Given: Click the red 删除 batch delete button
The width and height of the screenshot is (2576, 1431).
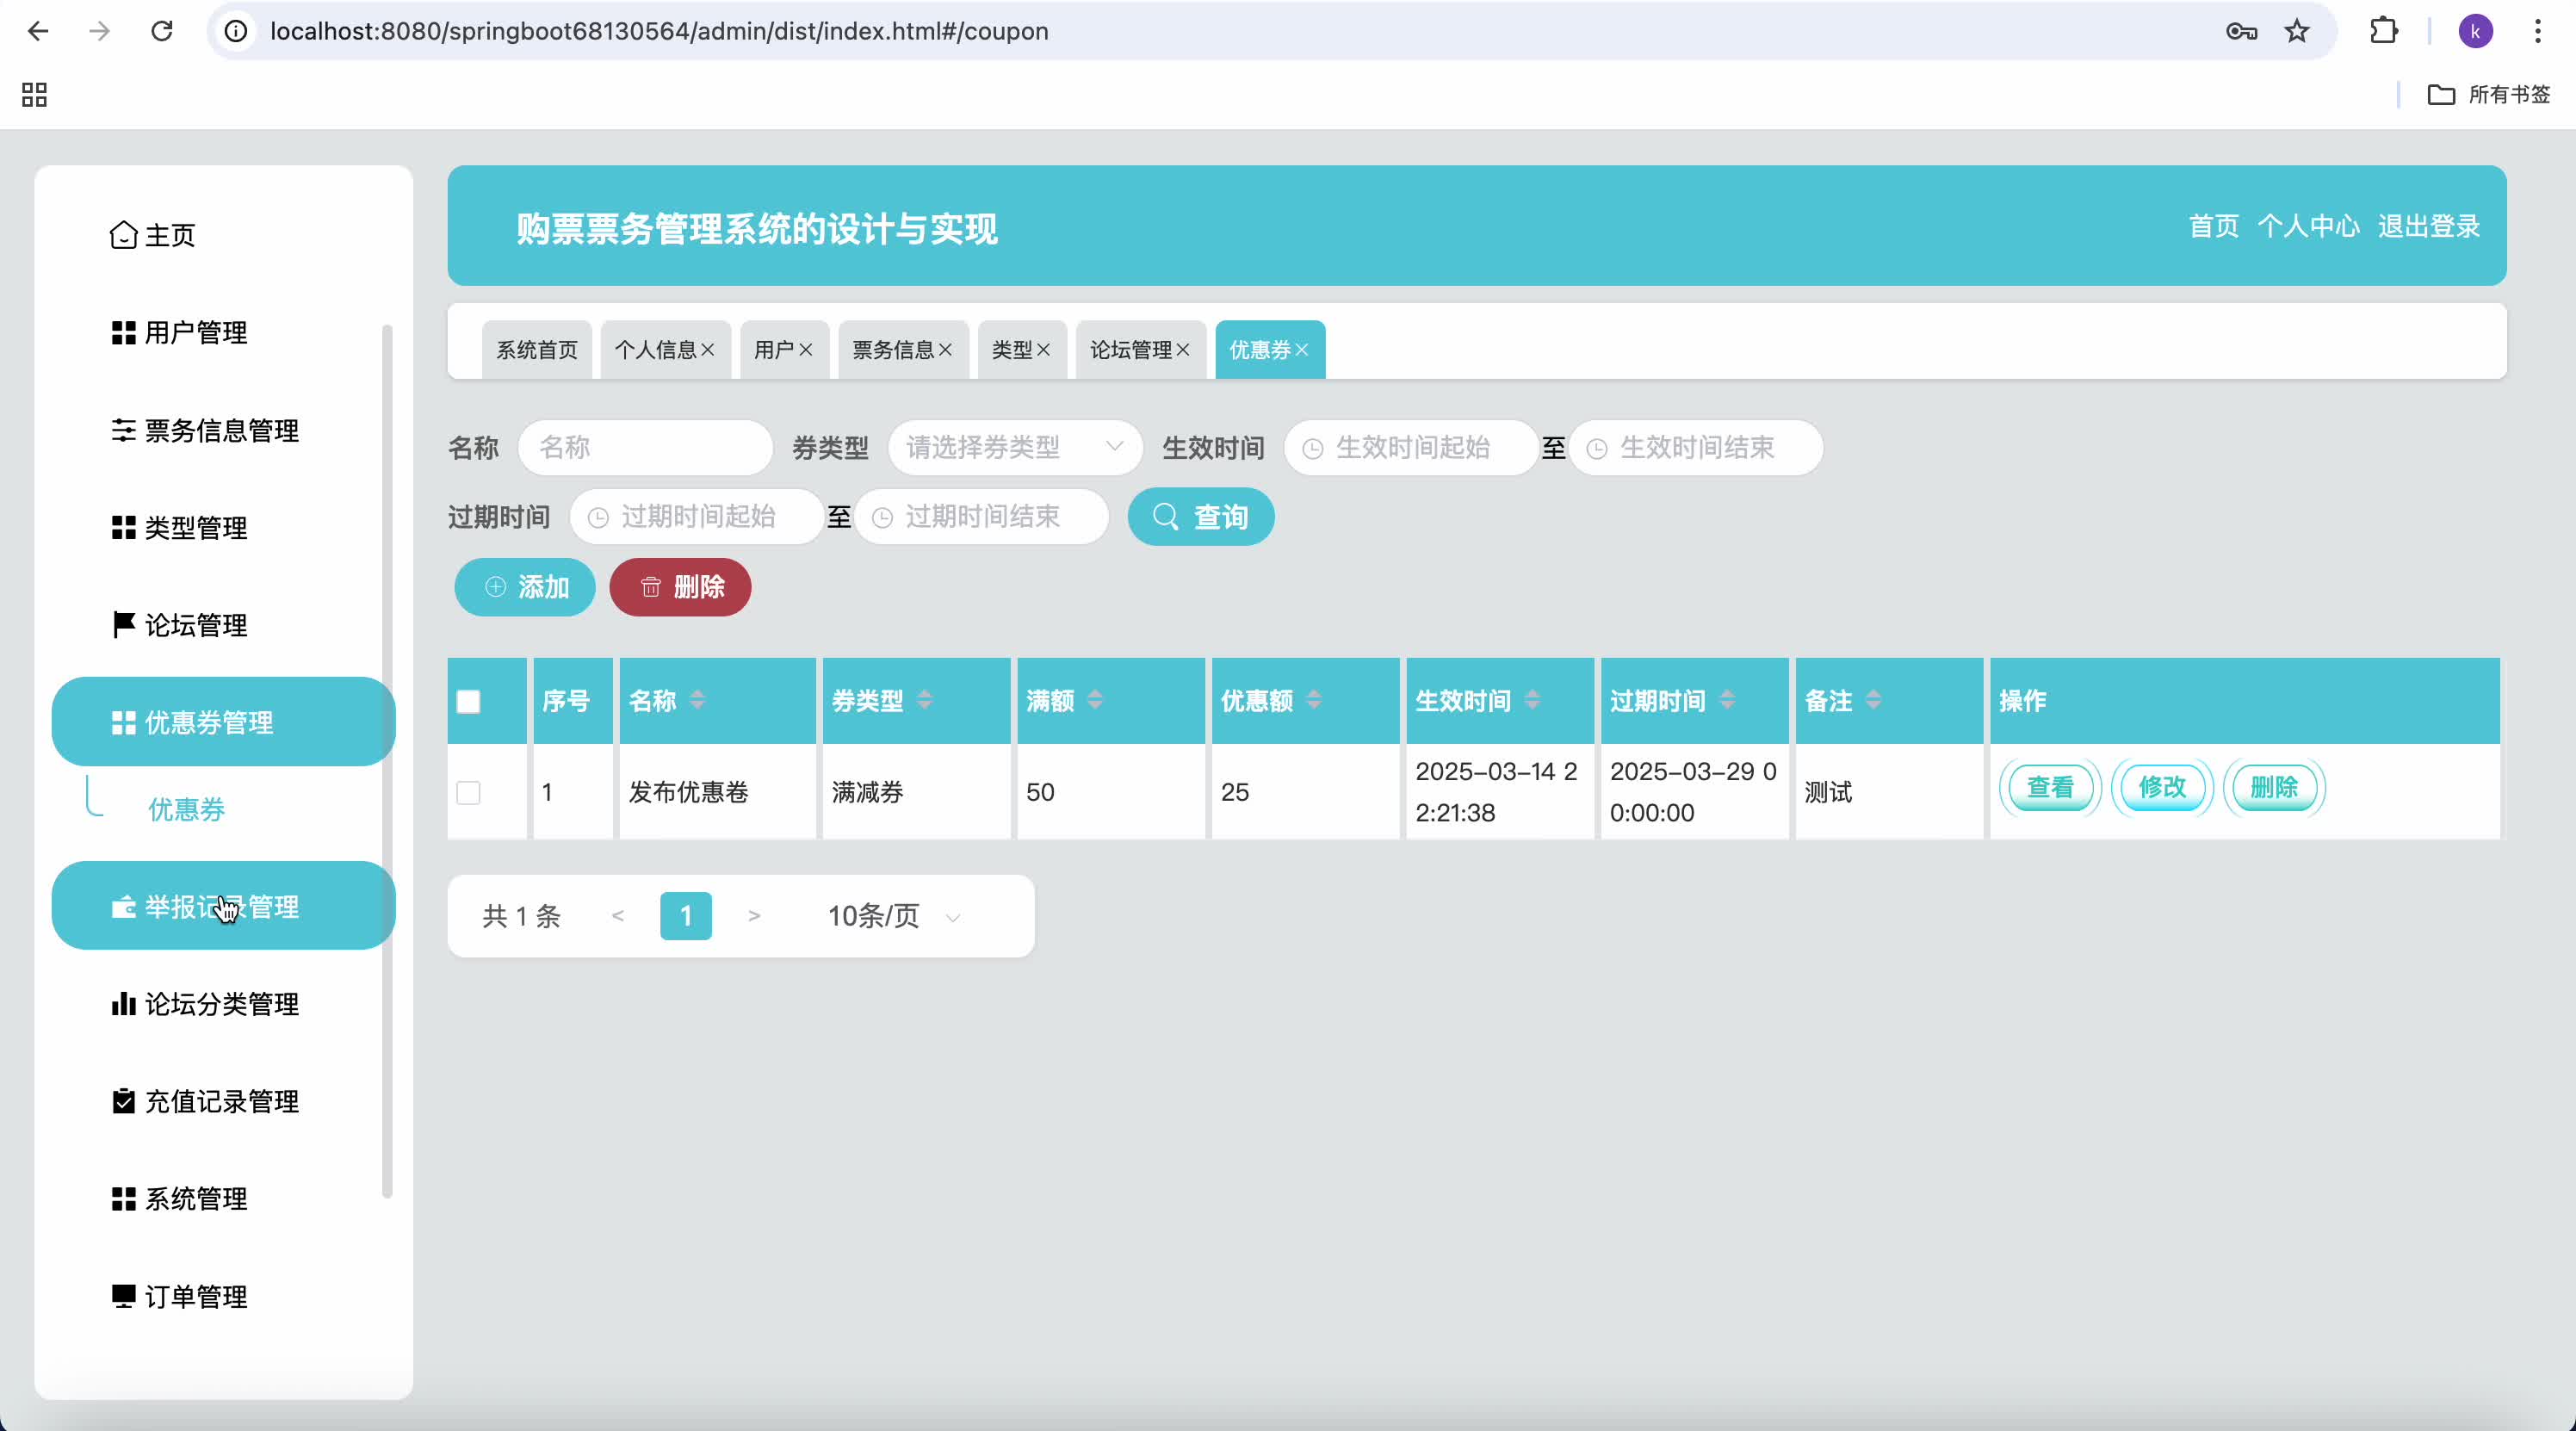Looking at the screenshot, I should (680, 587).
